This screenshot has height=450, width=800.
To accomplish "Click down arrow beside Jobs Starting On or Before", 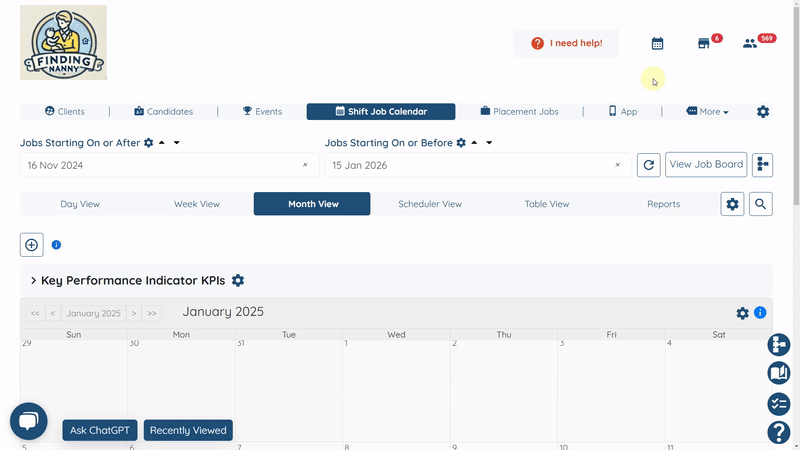I will 489,143.
